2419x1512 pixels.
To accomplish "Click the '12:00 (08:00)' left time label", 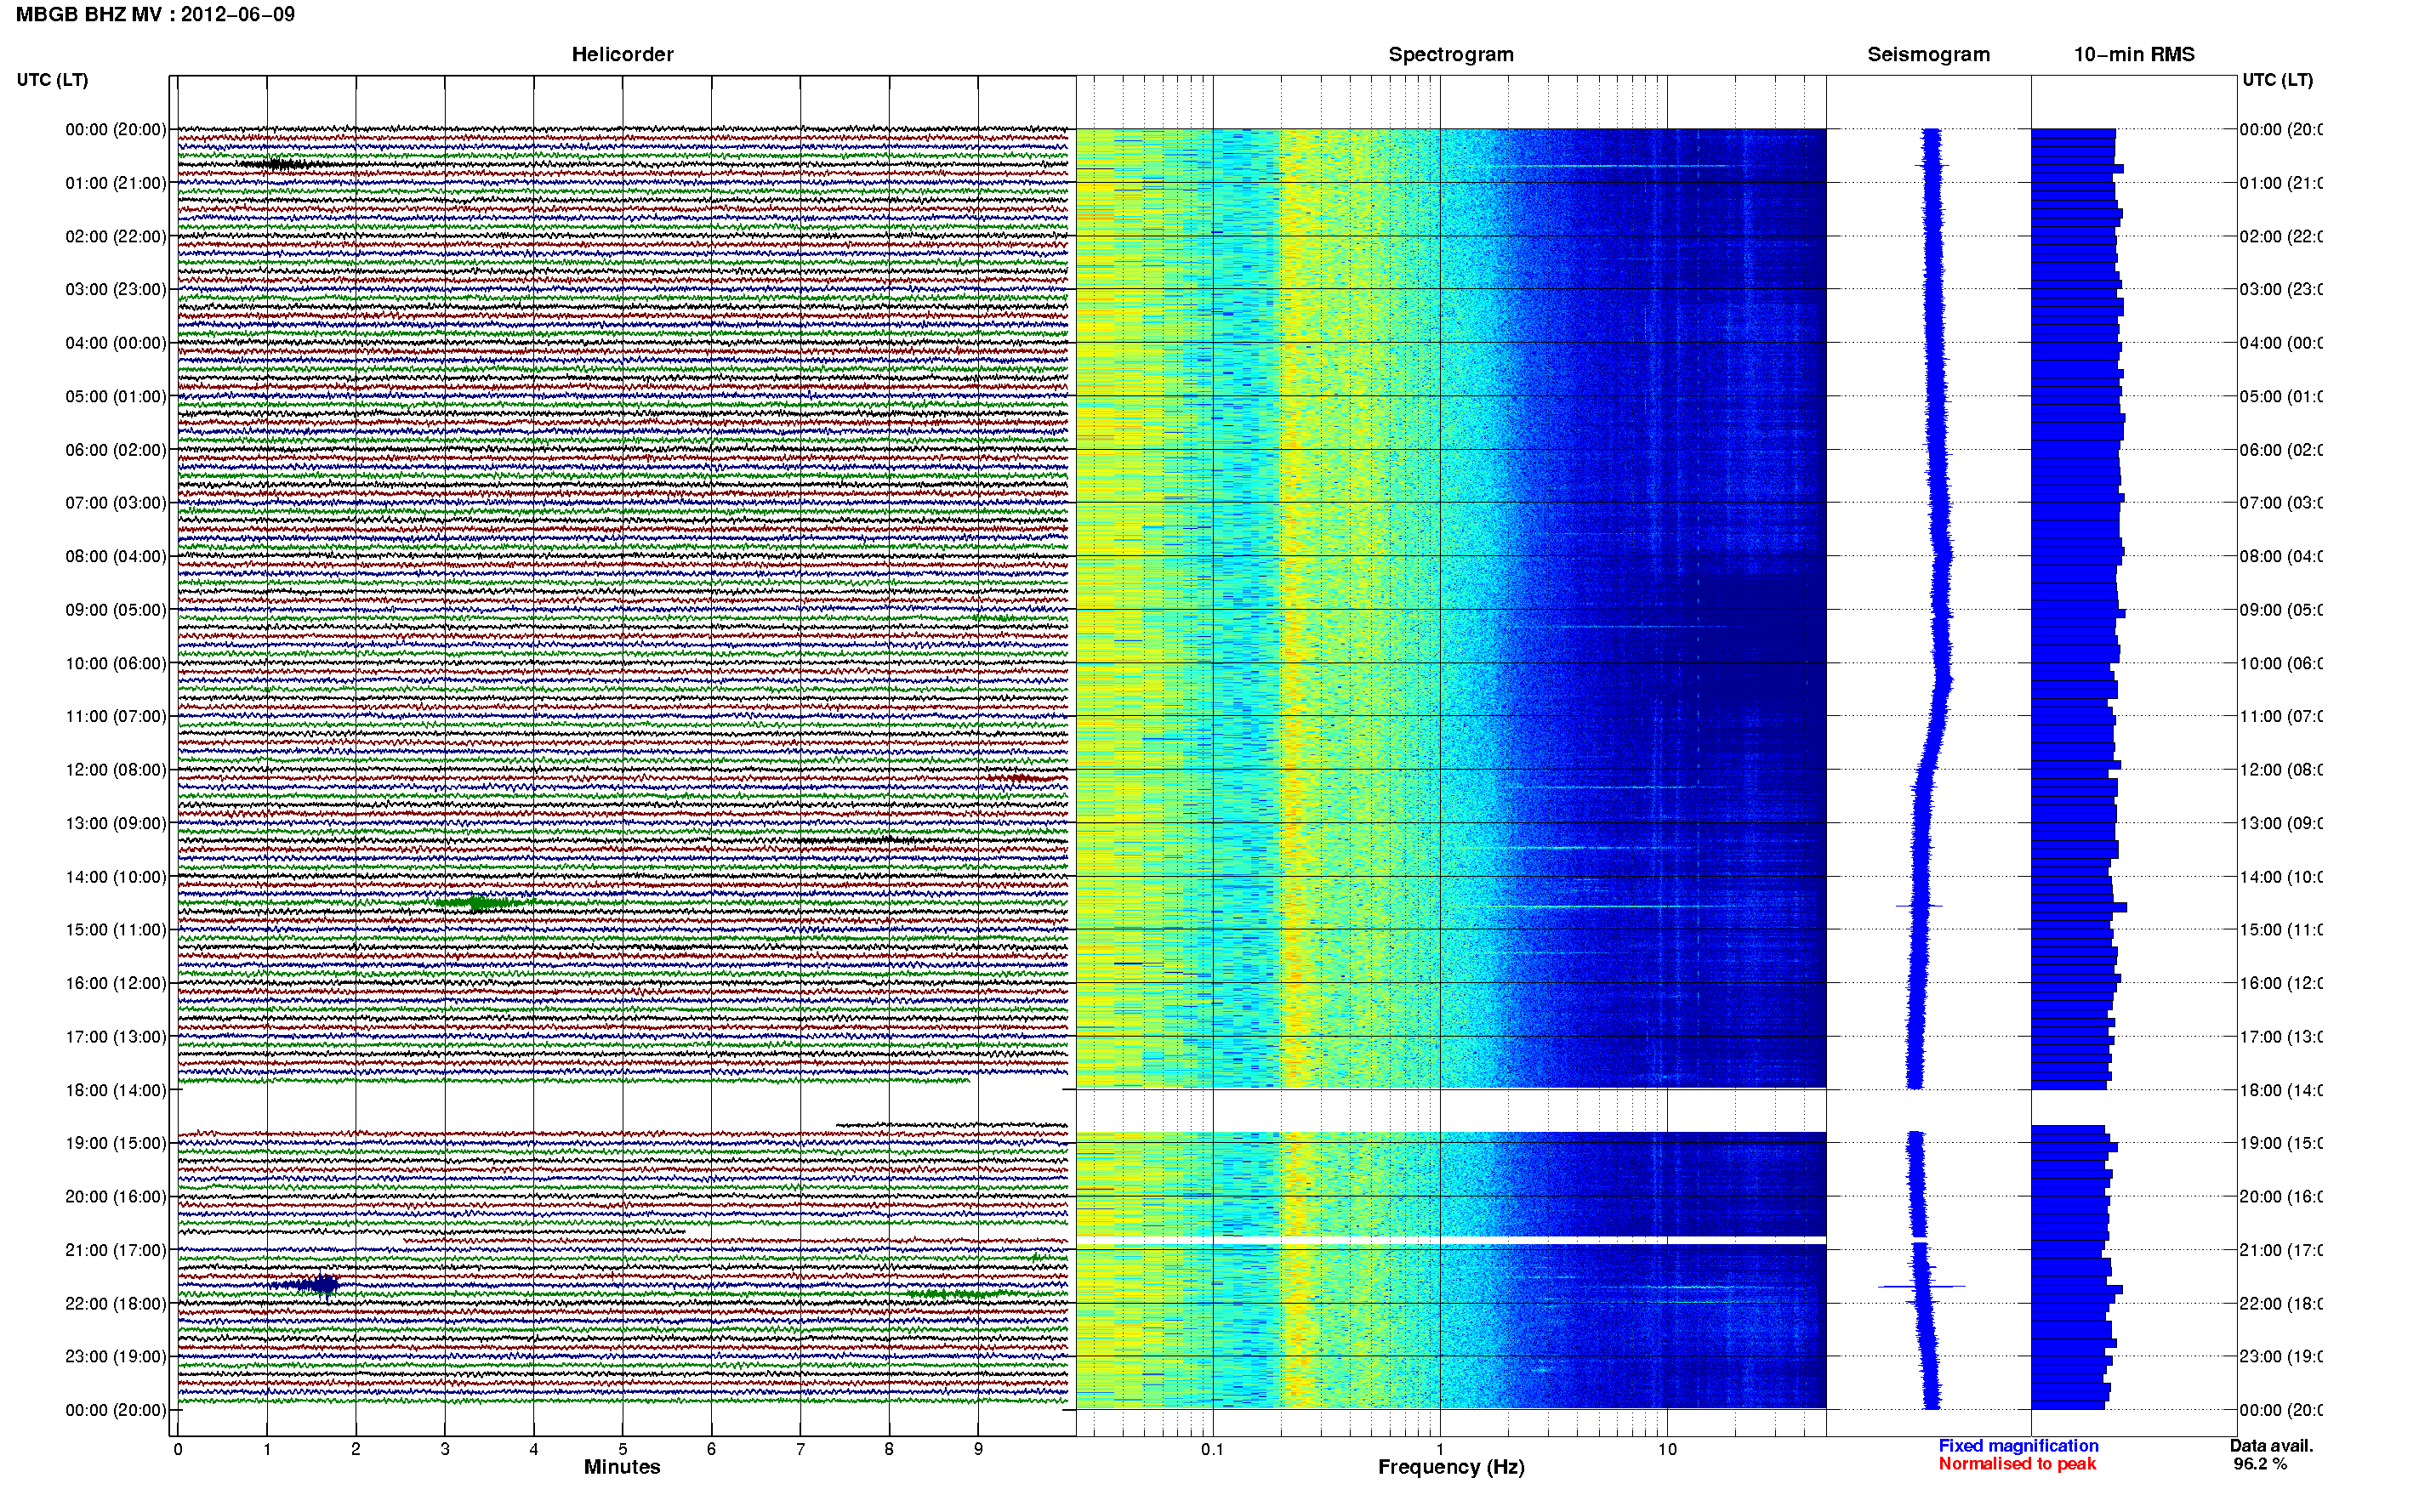I will [116, 770].
